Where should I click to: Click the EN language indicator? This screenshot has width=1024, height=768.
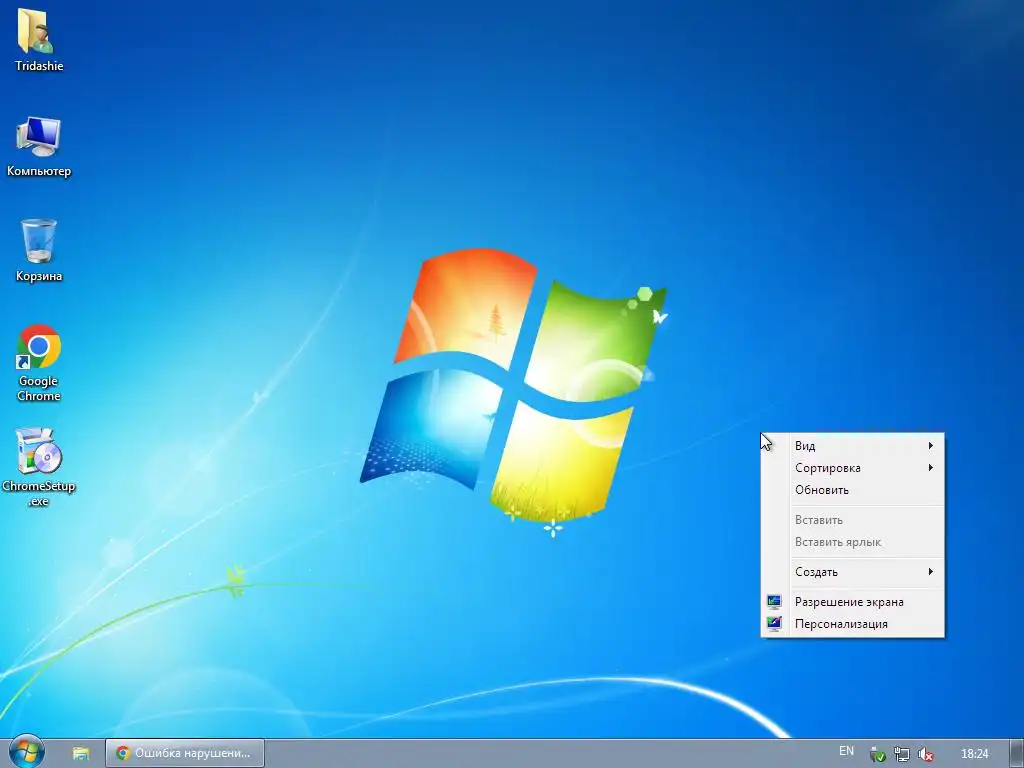(x=846, y=751)
